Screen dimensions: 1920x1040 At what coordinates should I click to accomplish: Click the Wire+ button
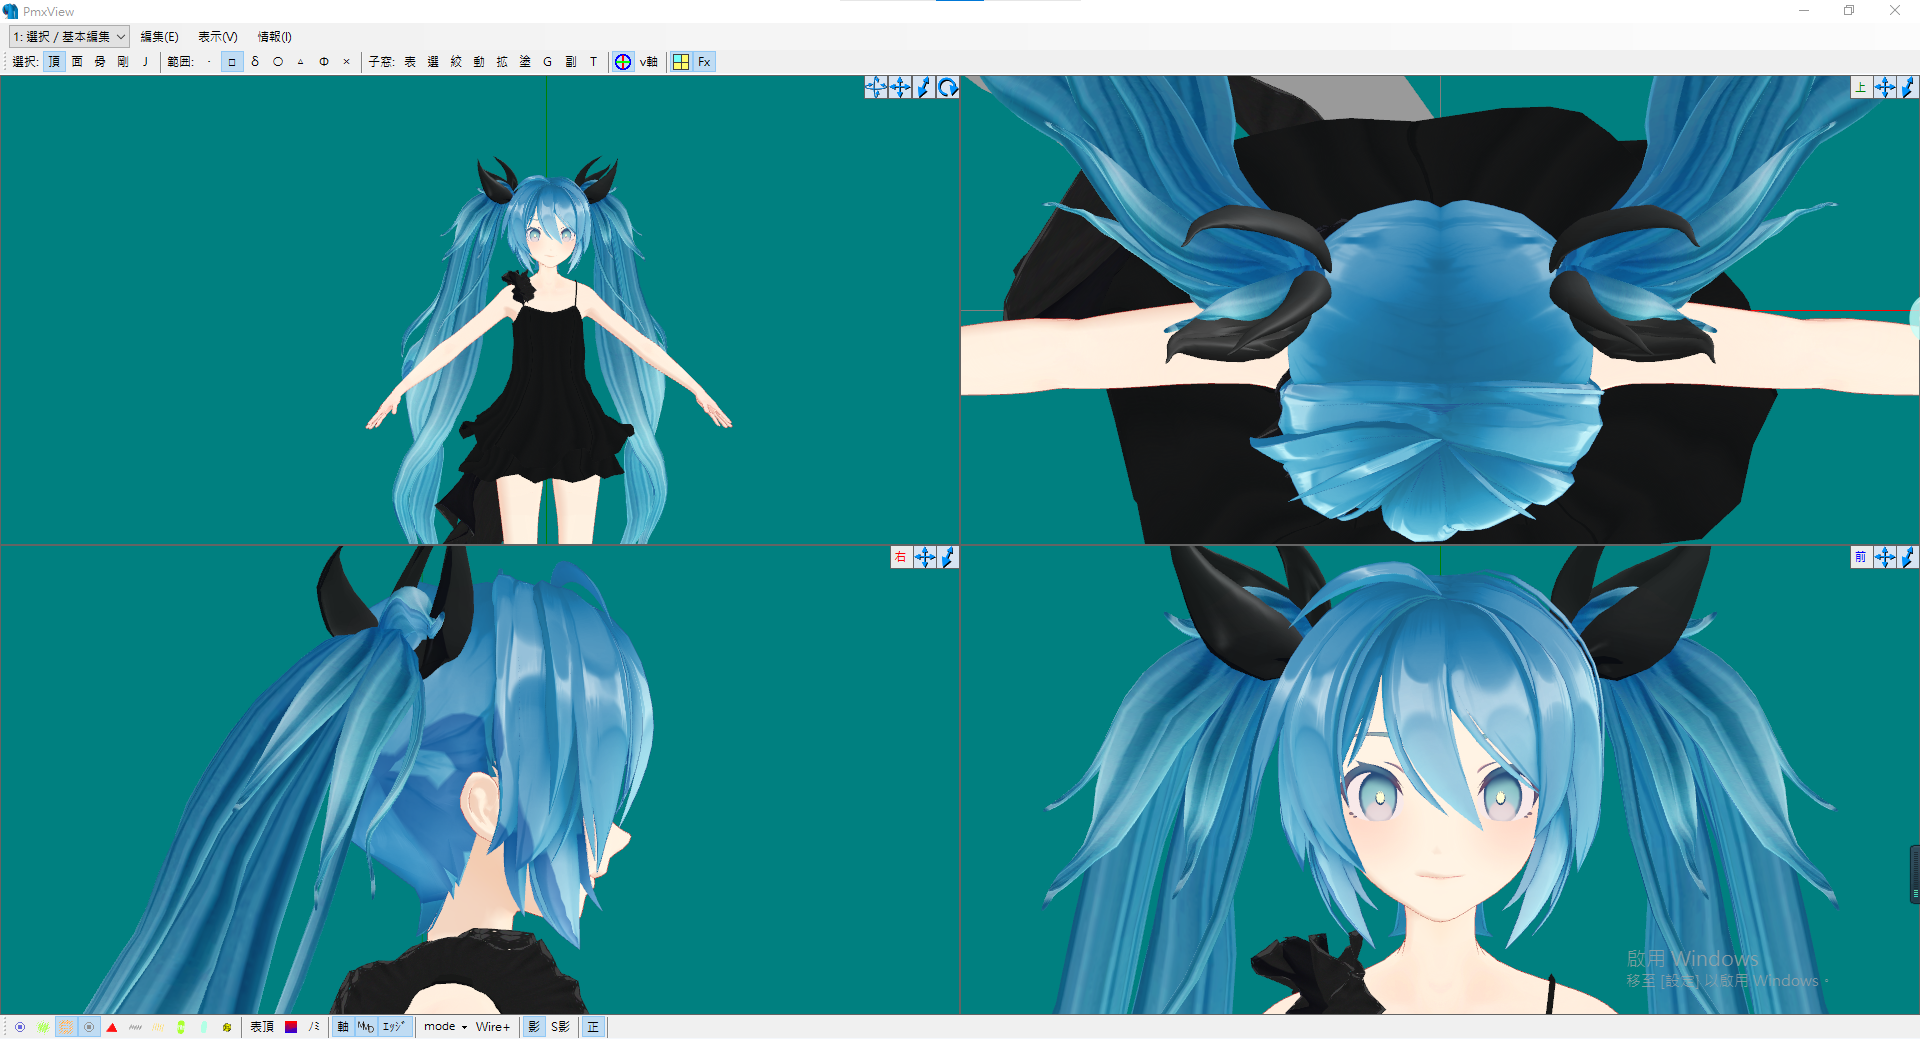[x=492, y=1027]
